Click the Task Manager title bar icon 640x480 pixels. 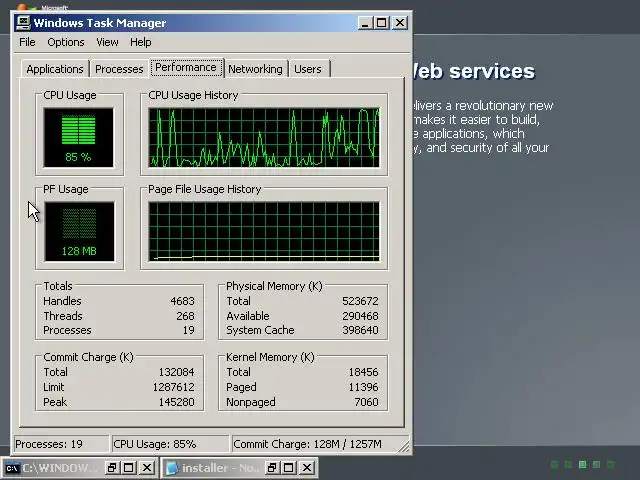click(x=23, y=23)
